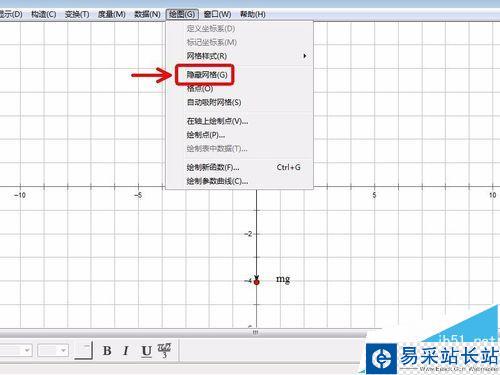Choose 绘制参数曲线(C)... entry
The width and height of the screenshot is (500, 375).
(x=239, y=181)
